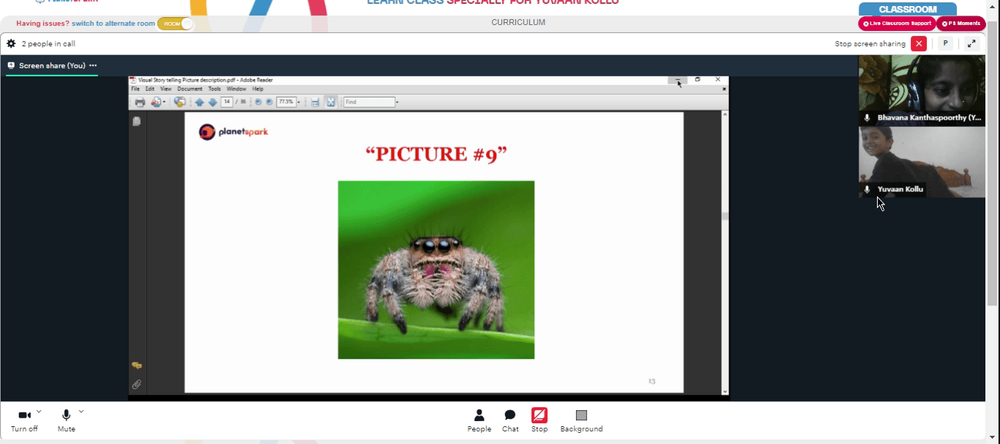This screenshot has height=444, width=1000.
Task: Click the planetspark logo on the page
Action: (x=233, y=132)
